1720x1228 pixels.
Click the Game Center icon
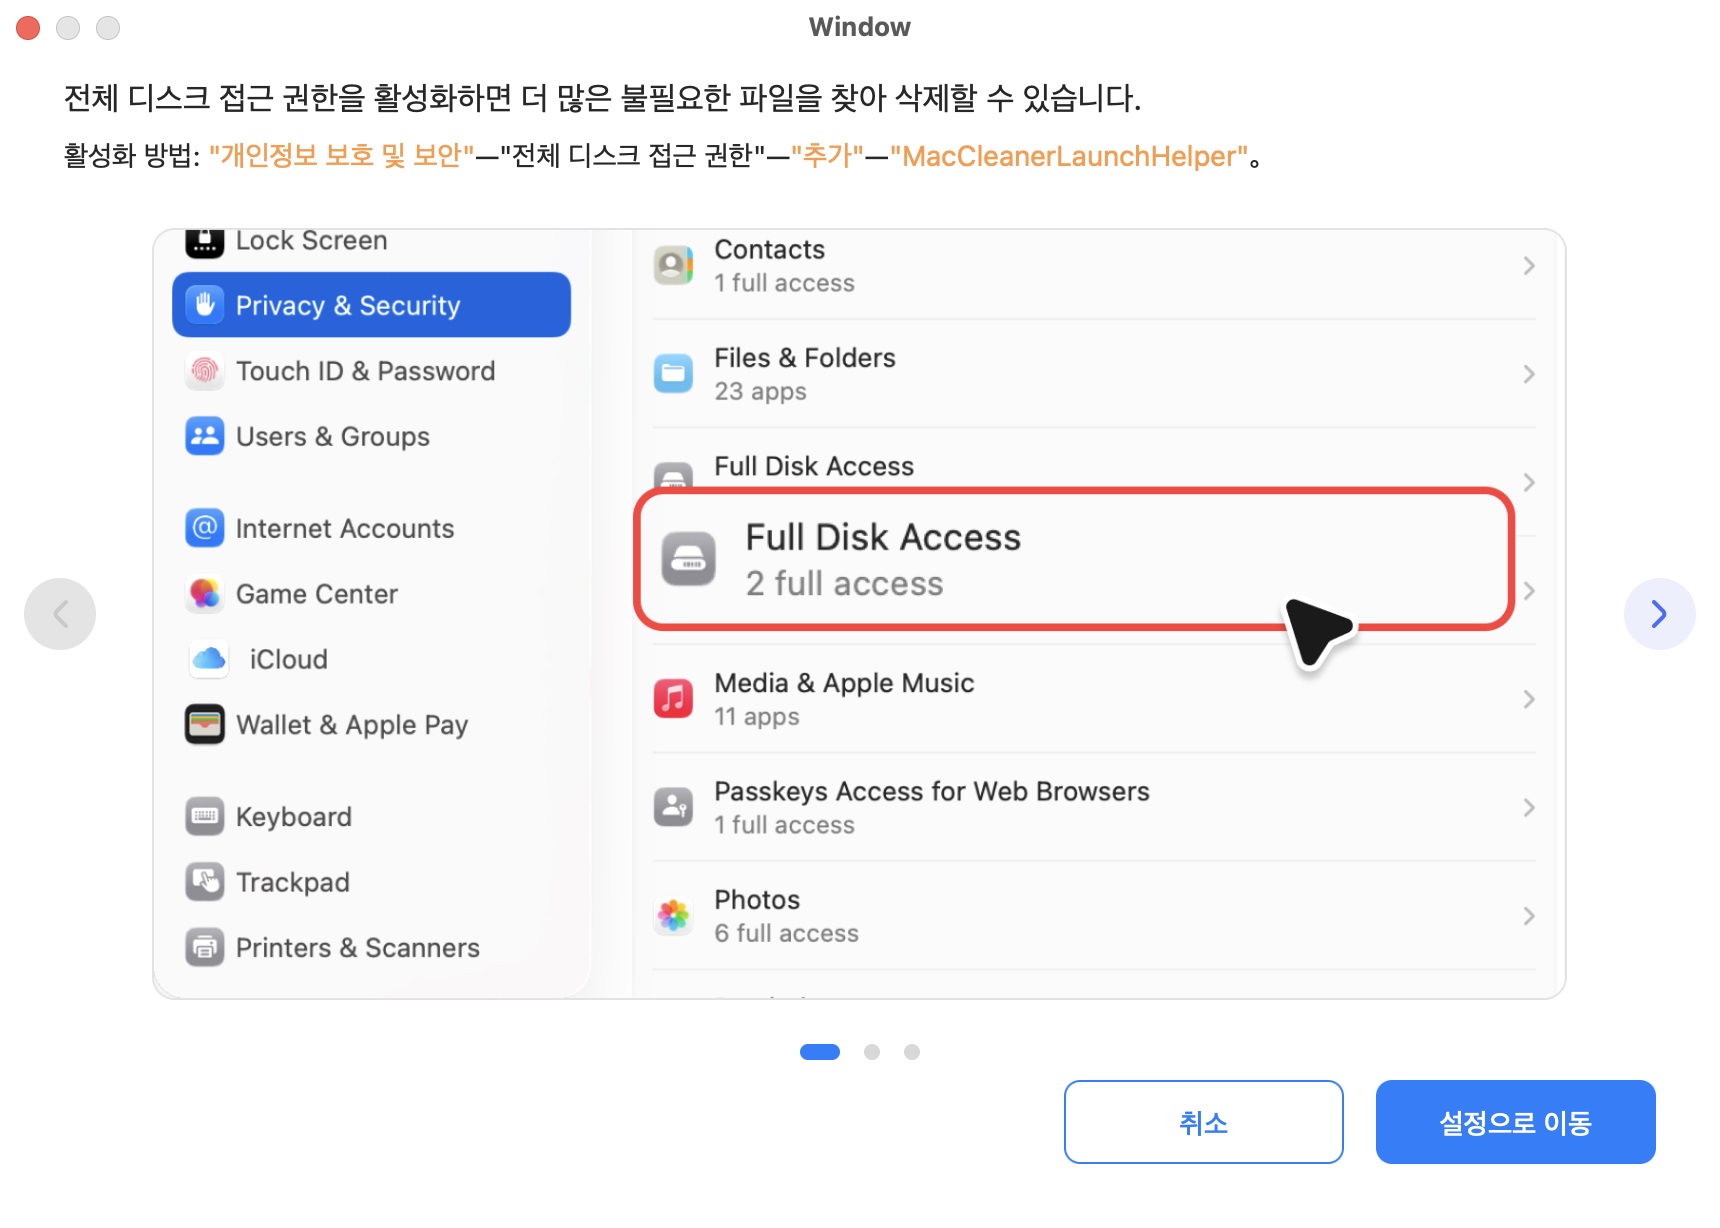coord(205,593)
